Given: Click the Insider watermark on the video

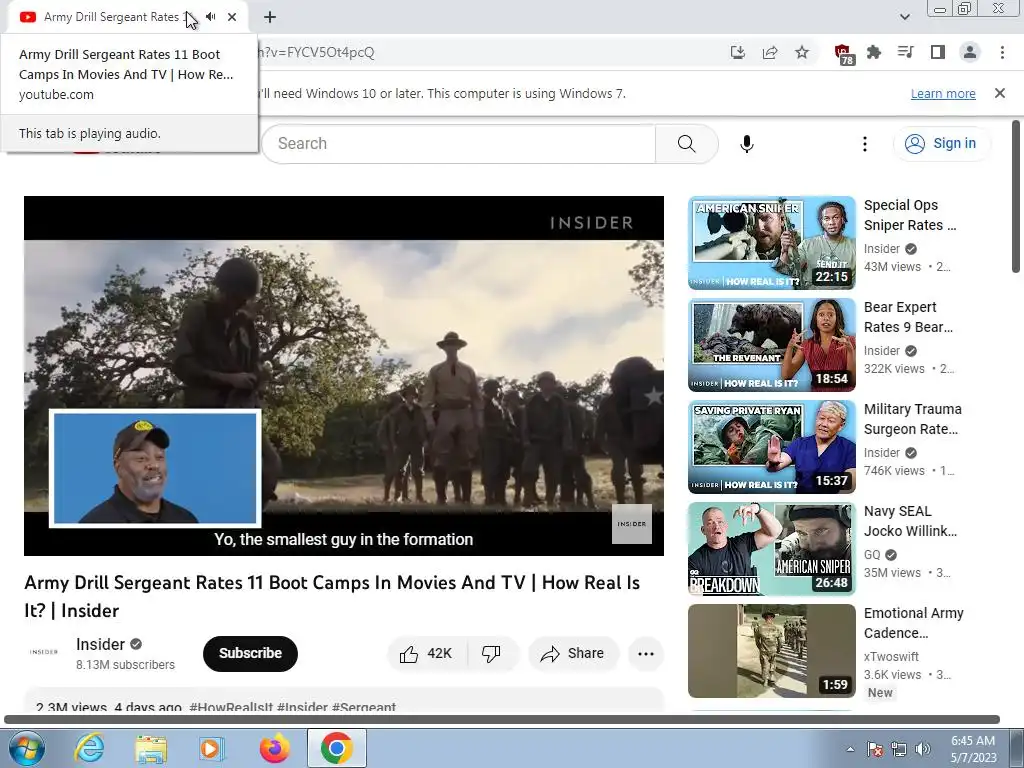Looking at the screenshot, I should [x=632, y=524].
